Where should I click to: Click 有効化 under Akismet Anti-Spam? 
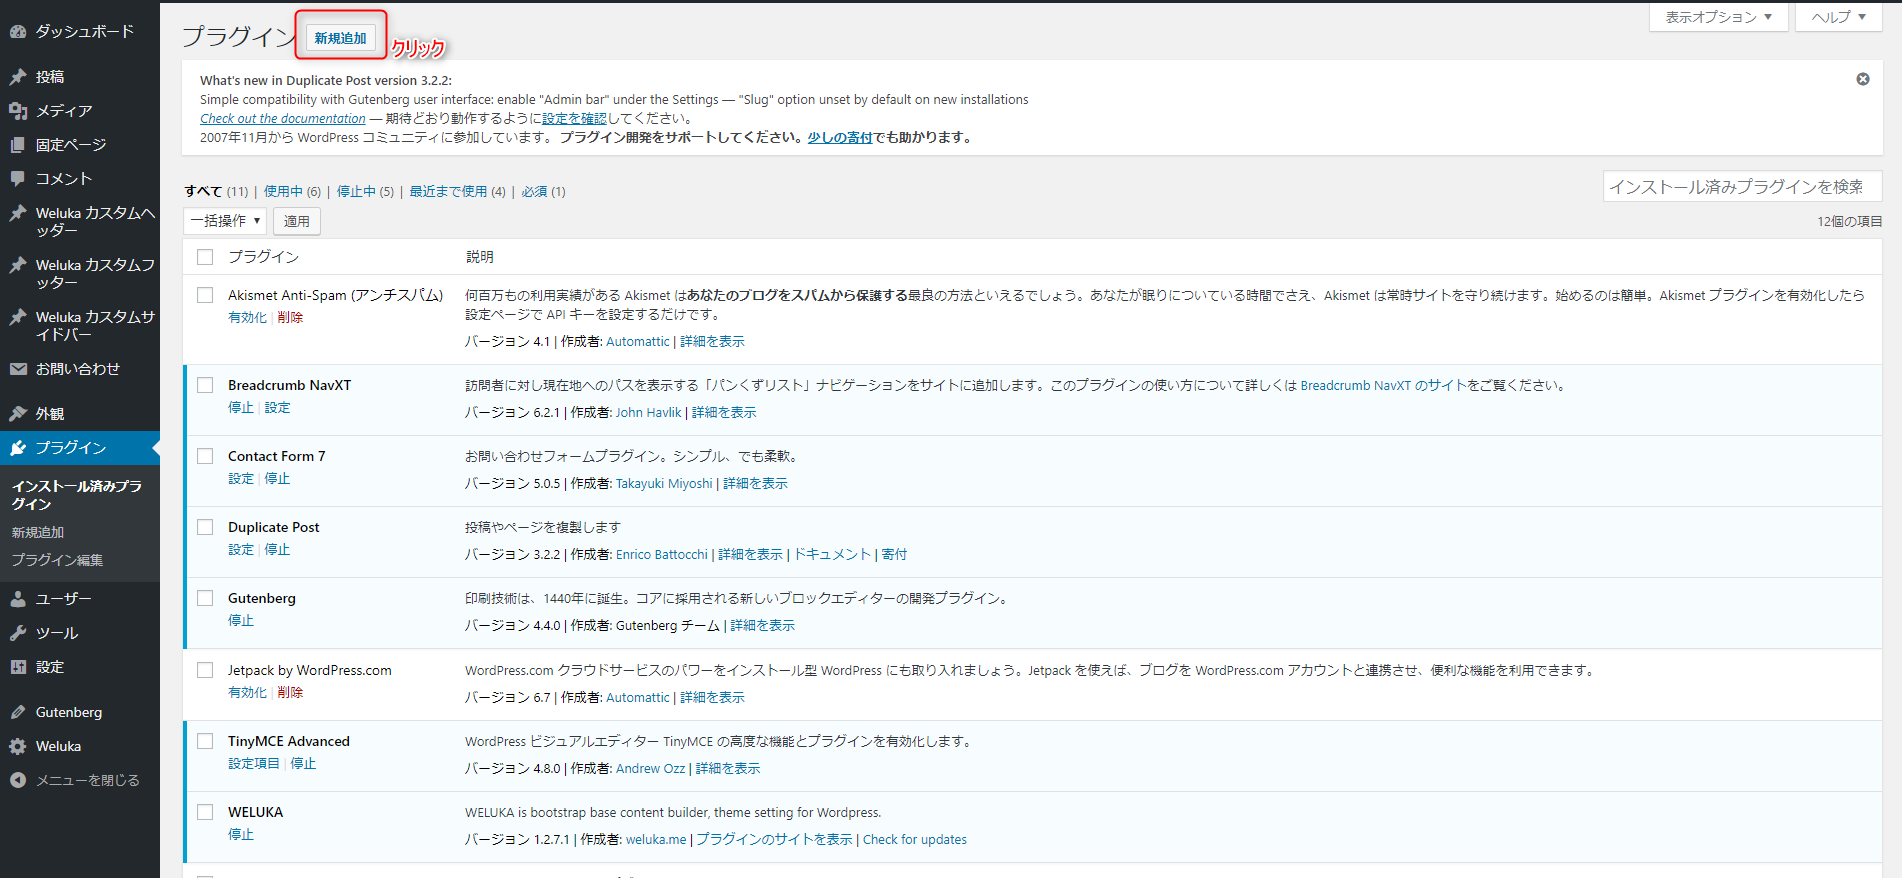coord(247,318)
